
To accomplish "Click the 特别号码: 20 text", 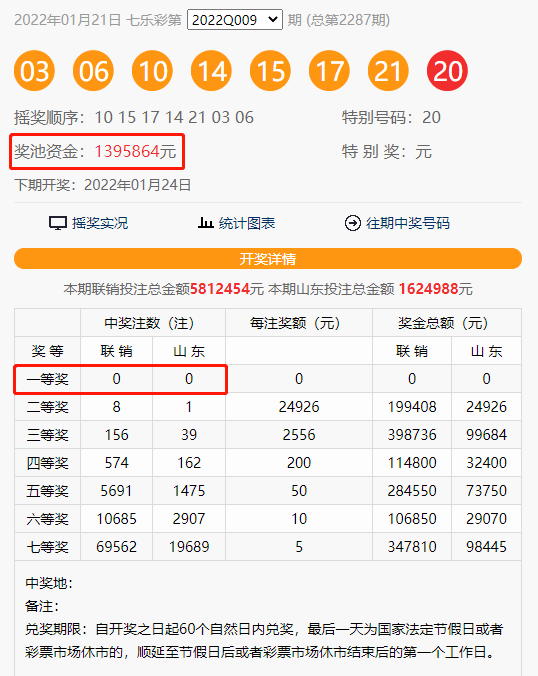I will coord(391,117).
